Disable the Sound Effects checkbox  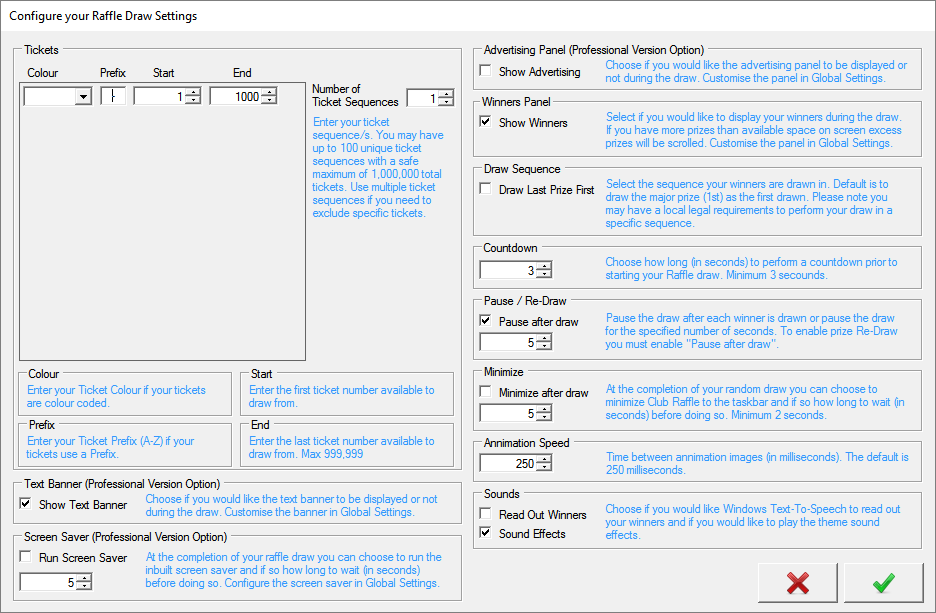tap(486, 534)
